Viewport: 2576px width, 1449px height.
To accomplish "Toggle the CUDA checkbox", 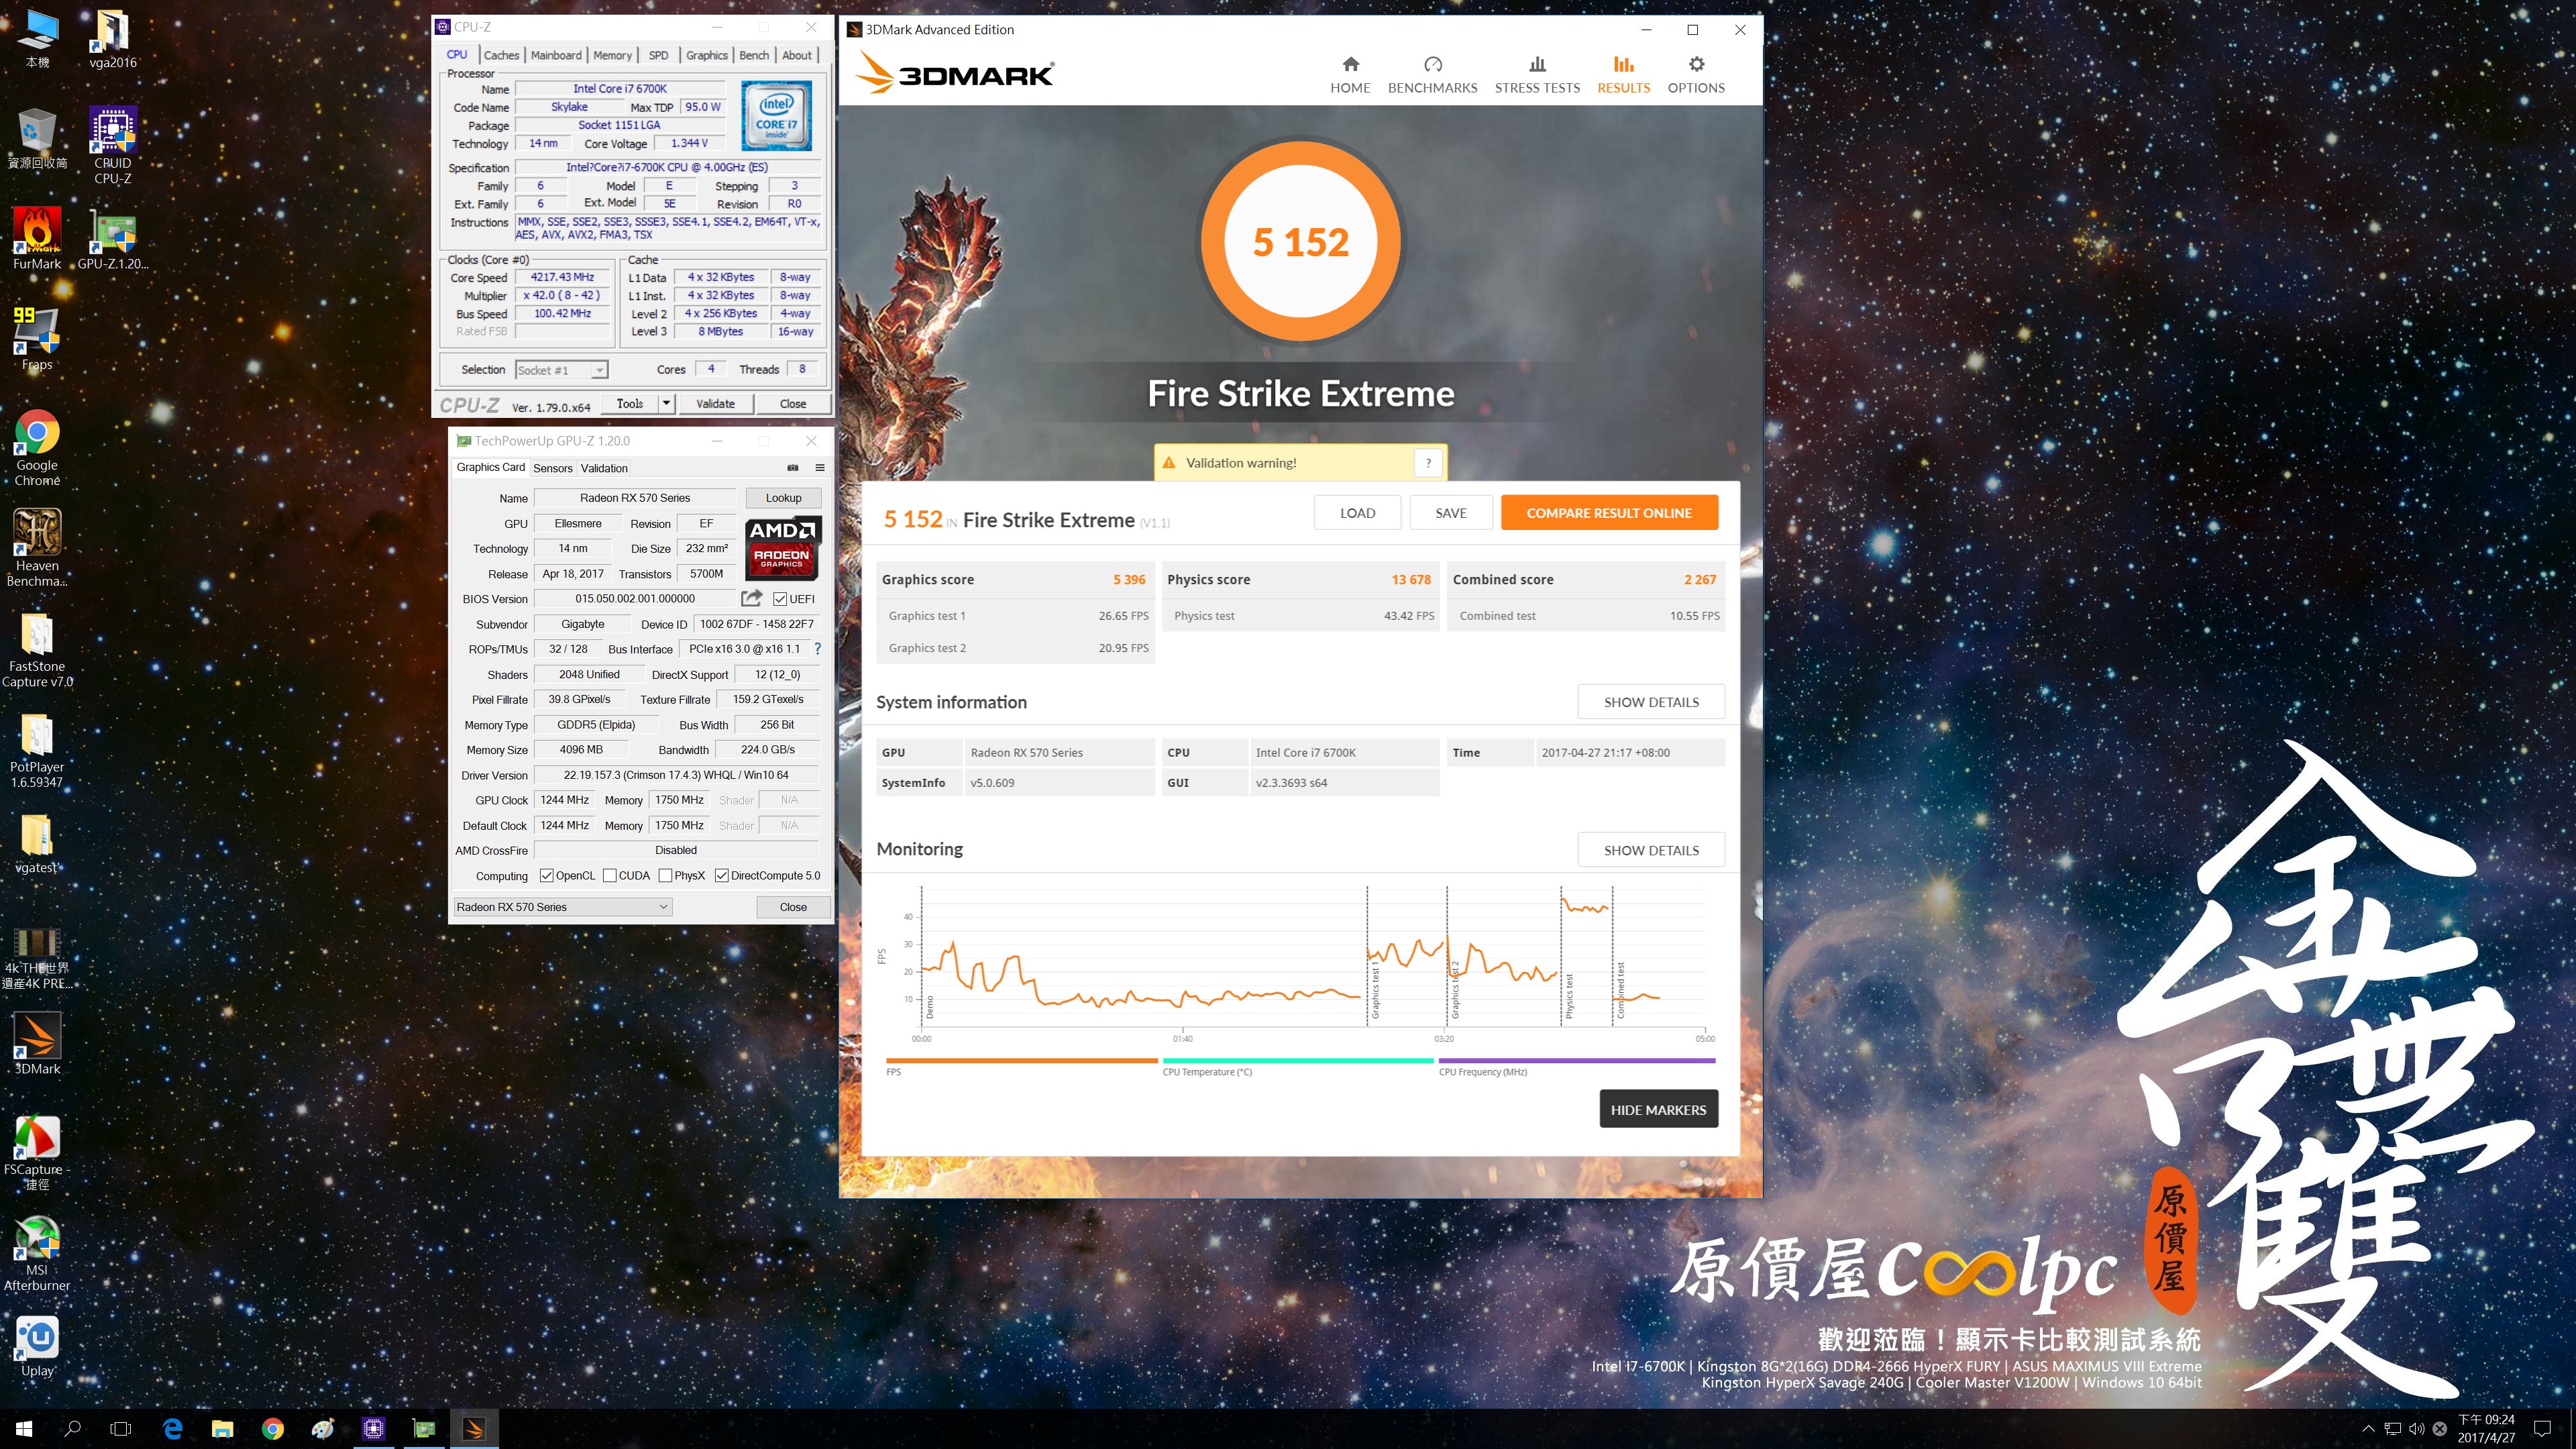I will coord(609,876).
